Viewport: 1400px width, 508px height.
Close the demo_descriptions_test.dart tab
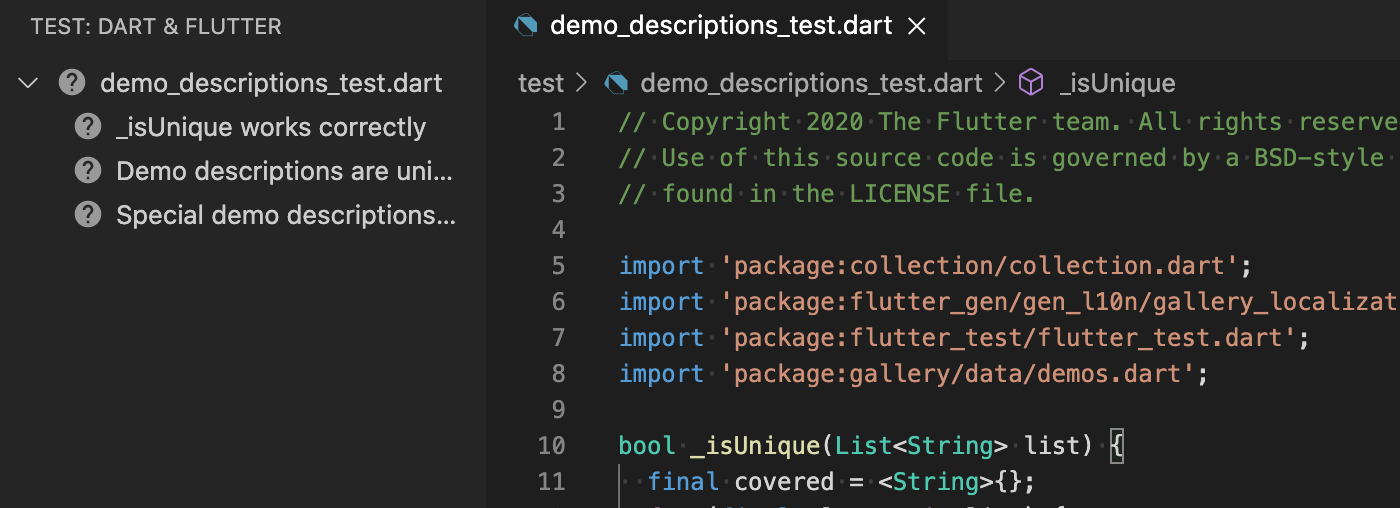pyautogui.click(x=916, y=26)
